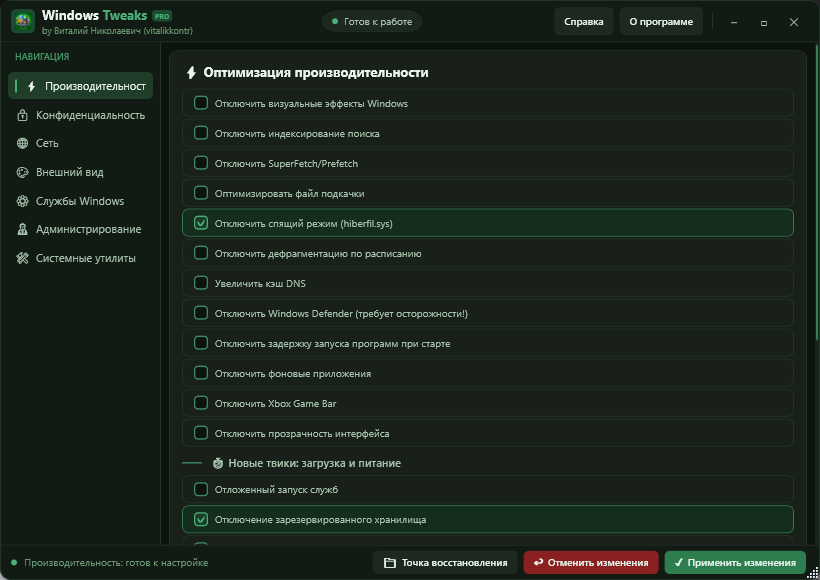Click the Администрирование user icon

pos(22,229)
